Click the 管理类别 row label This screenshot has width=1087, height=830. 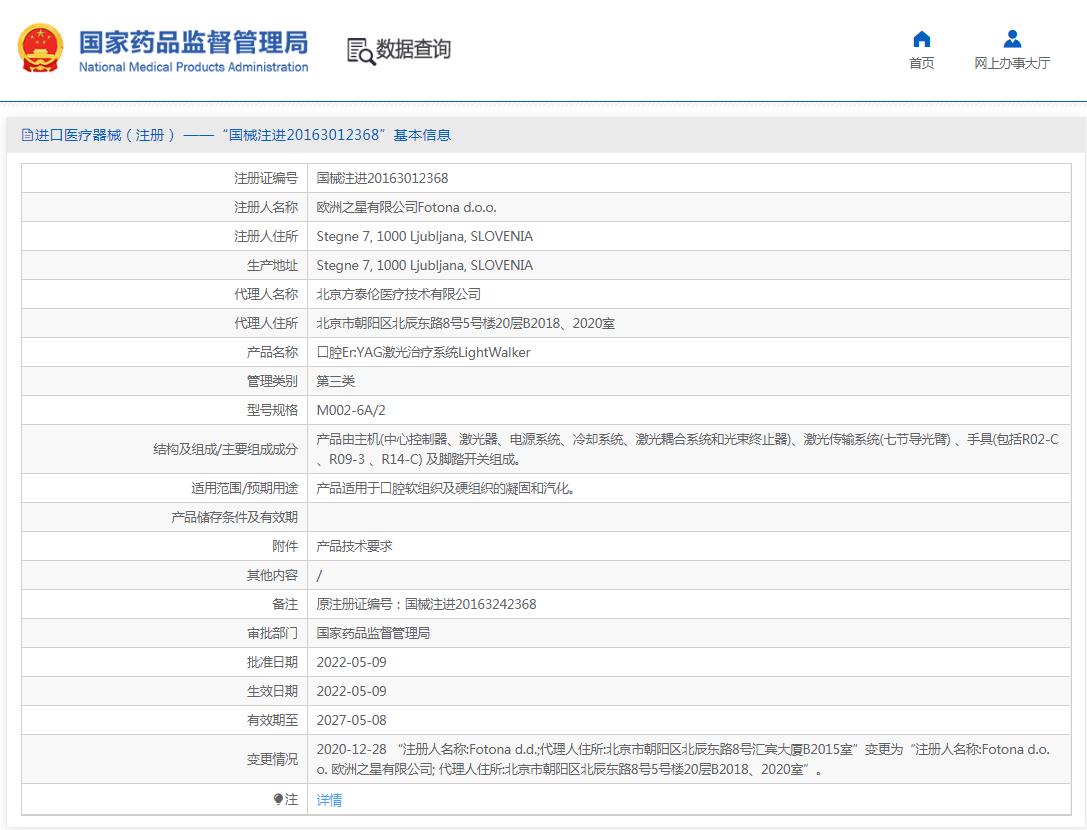pyautogui.click(x=272, y=381)
